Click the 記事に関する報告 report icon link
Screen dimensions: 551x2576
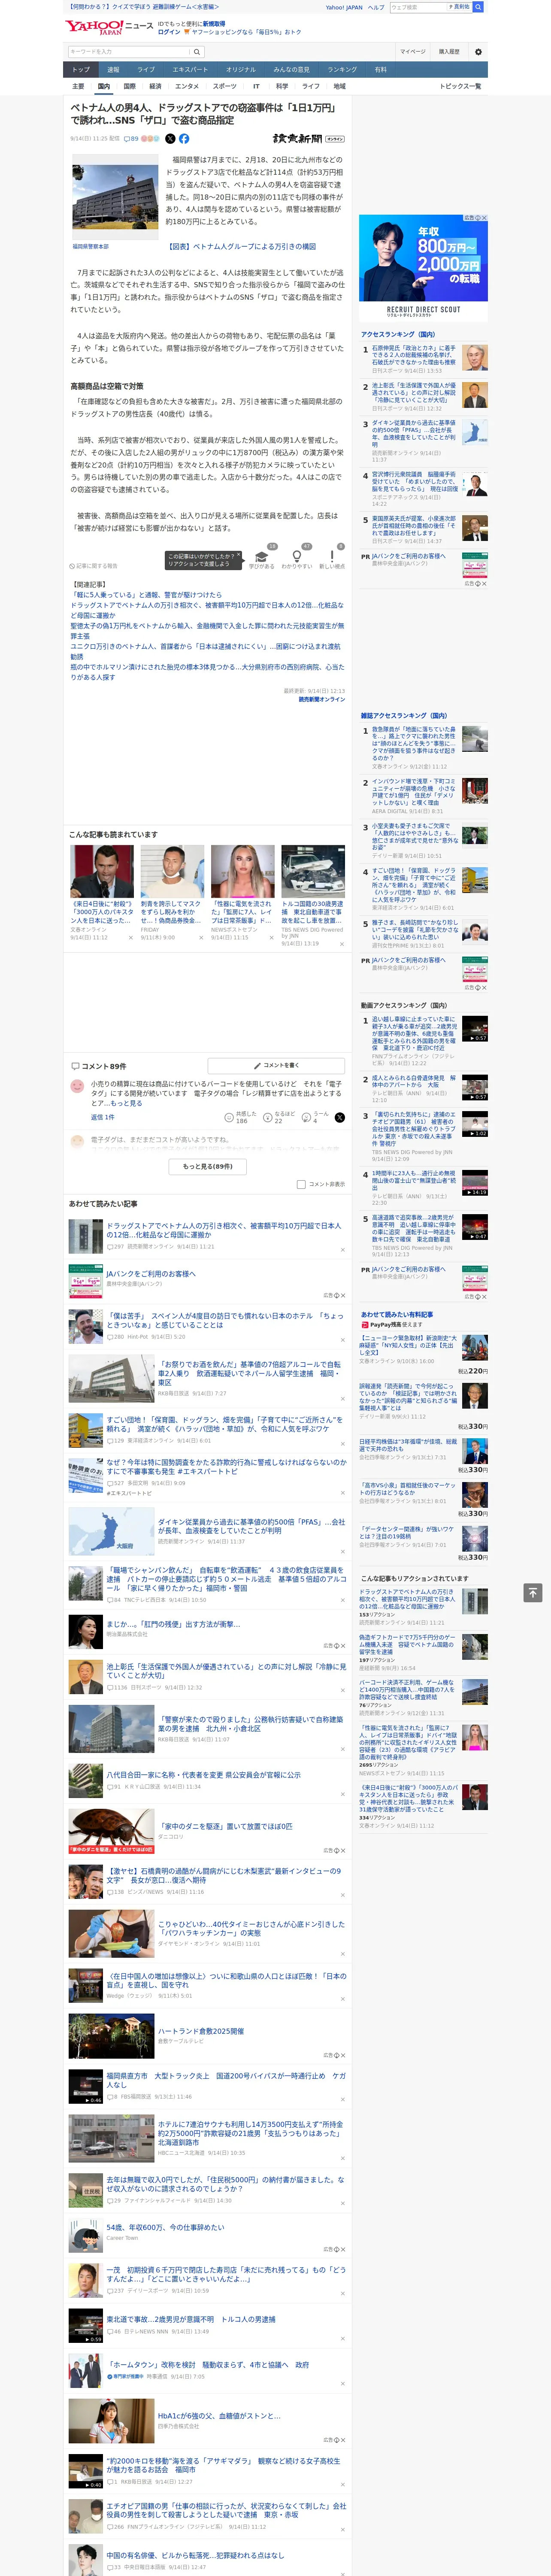pos(94,566)
